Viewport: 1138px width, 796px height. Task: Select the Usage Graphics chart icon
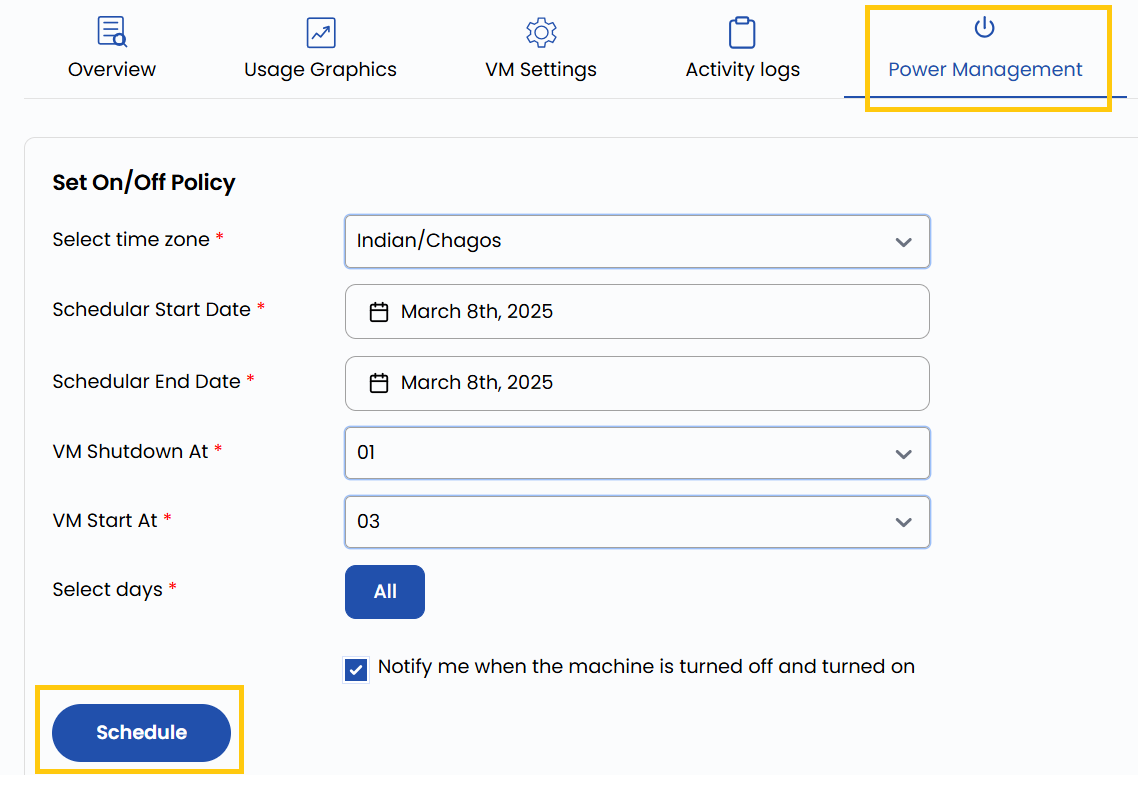tap(320, 32)
